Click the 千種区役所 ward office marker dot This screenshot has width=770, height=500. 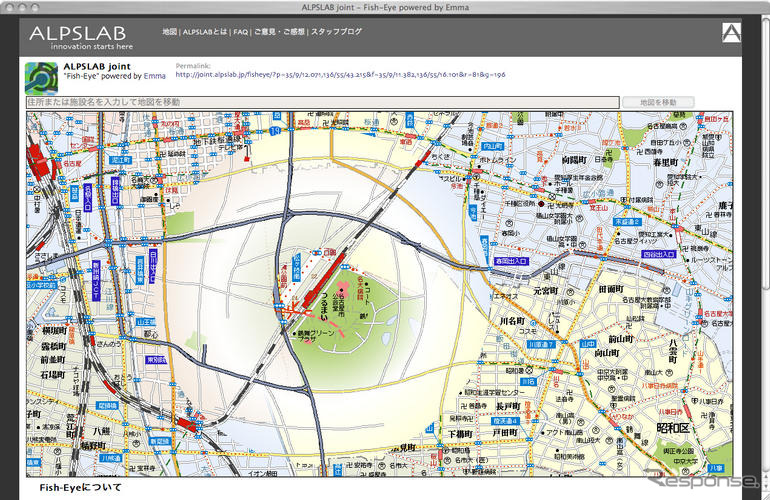pyautogui.click(x=542, y=203)
